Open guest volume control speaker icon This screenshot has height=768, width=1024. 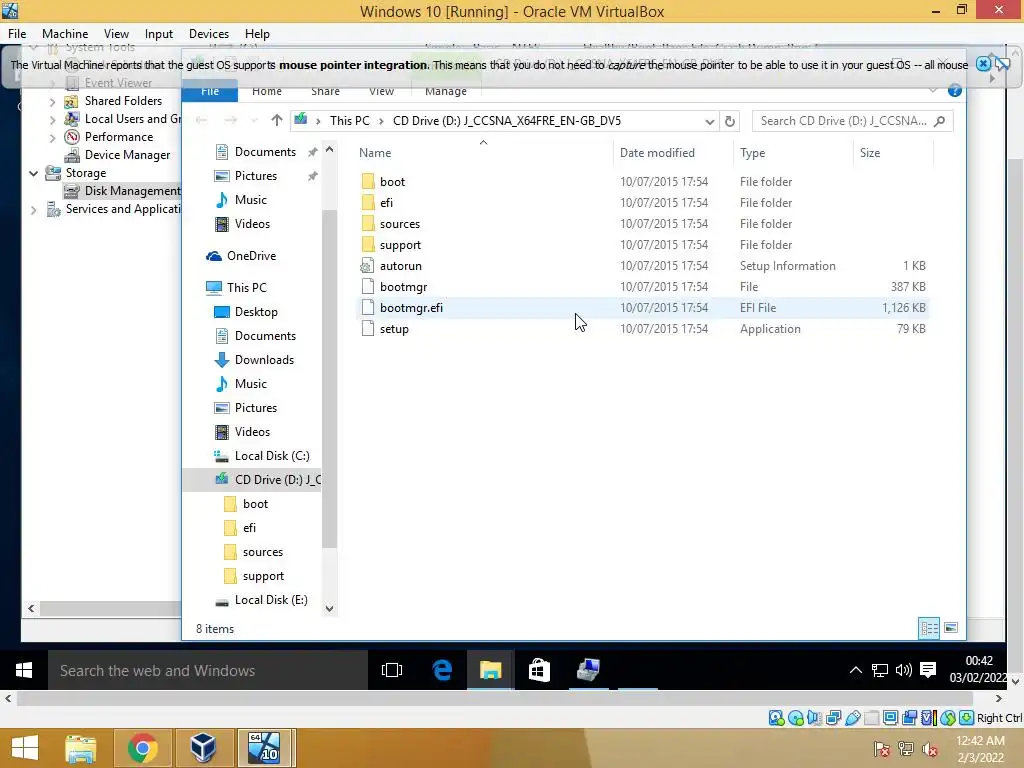tap(904, 670)
